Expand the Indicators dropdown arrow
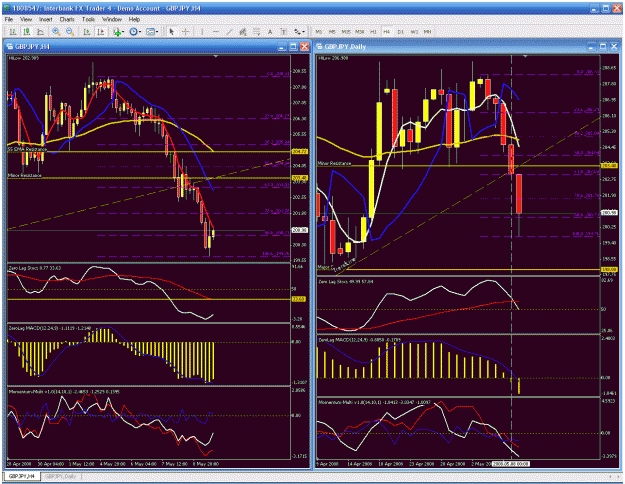625x484 pixels. [x=123, y=32]
